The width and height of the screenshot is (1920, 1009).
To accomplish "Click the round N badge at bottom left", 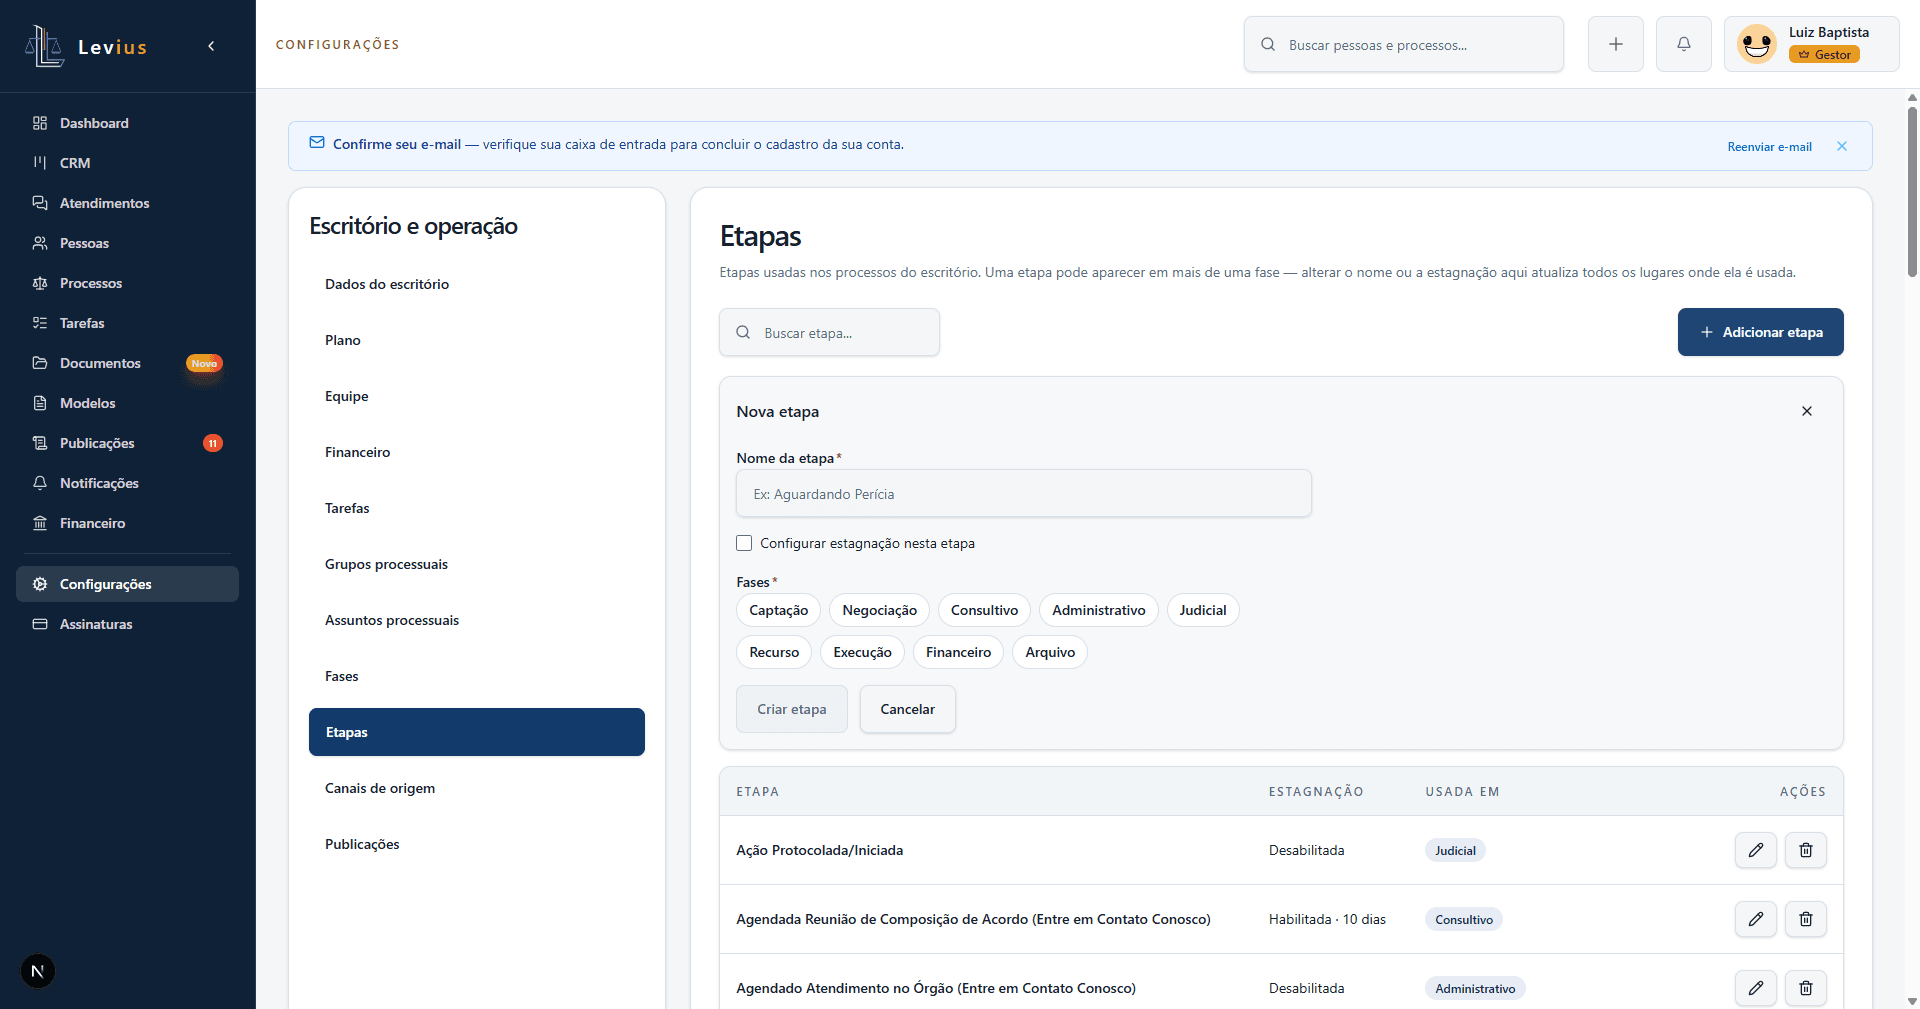I will click(x=38, y=971).
